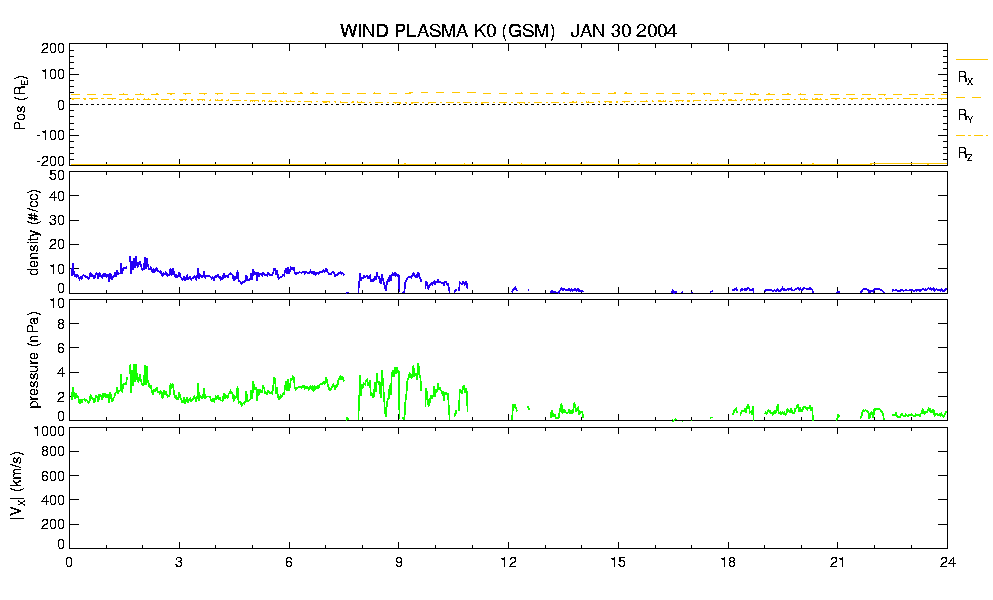Click the '600' tick on velocity axis
This screenshot has width=993, height=600.
[x=53, y=476]
